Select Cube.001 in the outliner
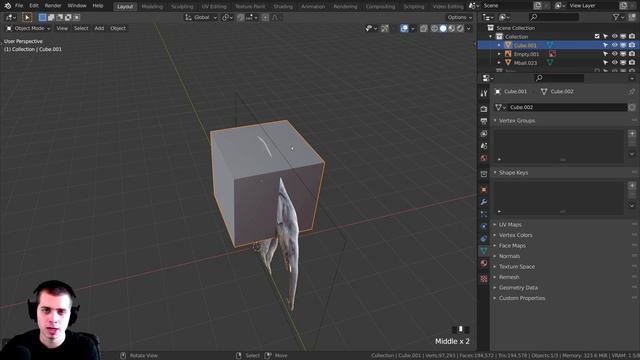Image resolution: width=640 pixels, height=360 pixels. click(525, 45)
